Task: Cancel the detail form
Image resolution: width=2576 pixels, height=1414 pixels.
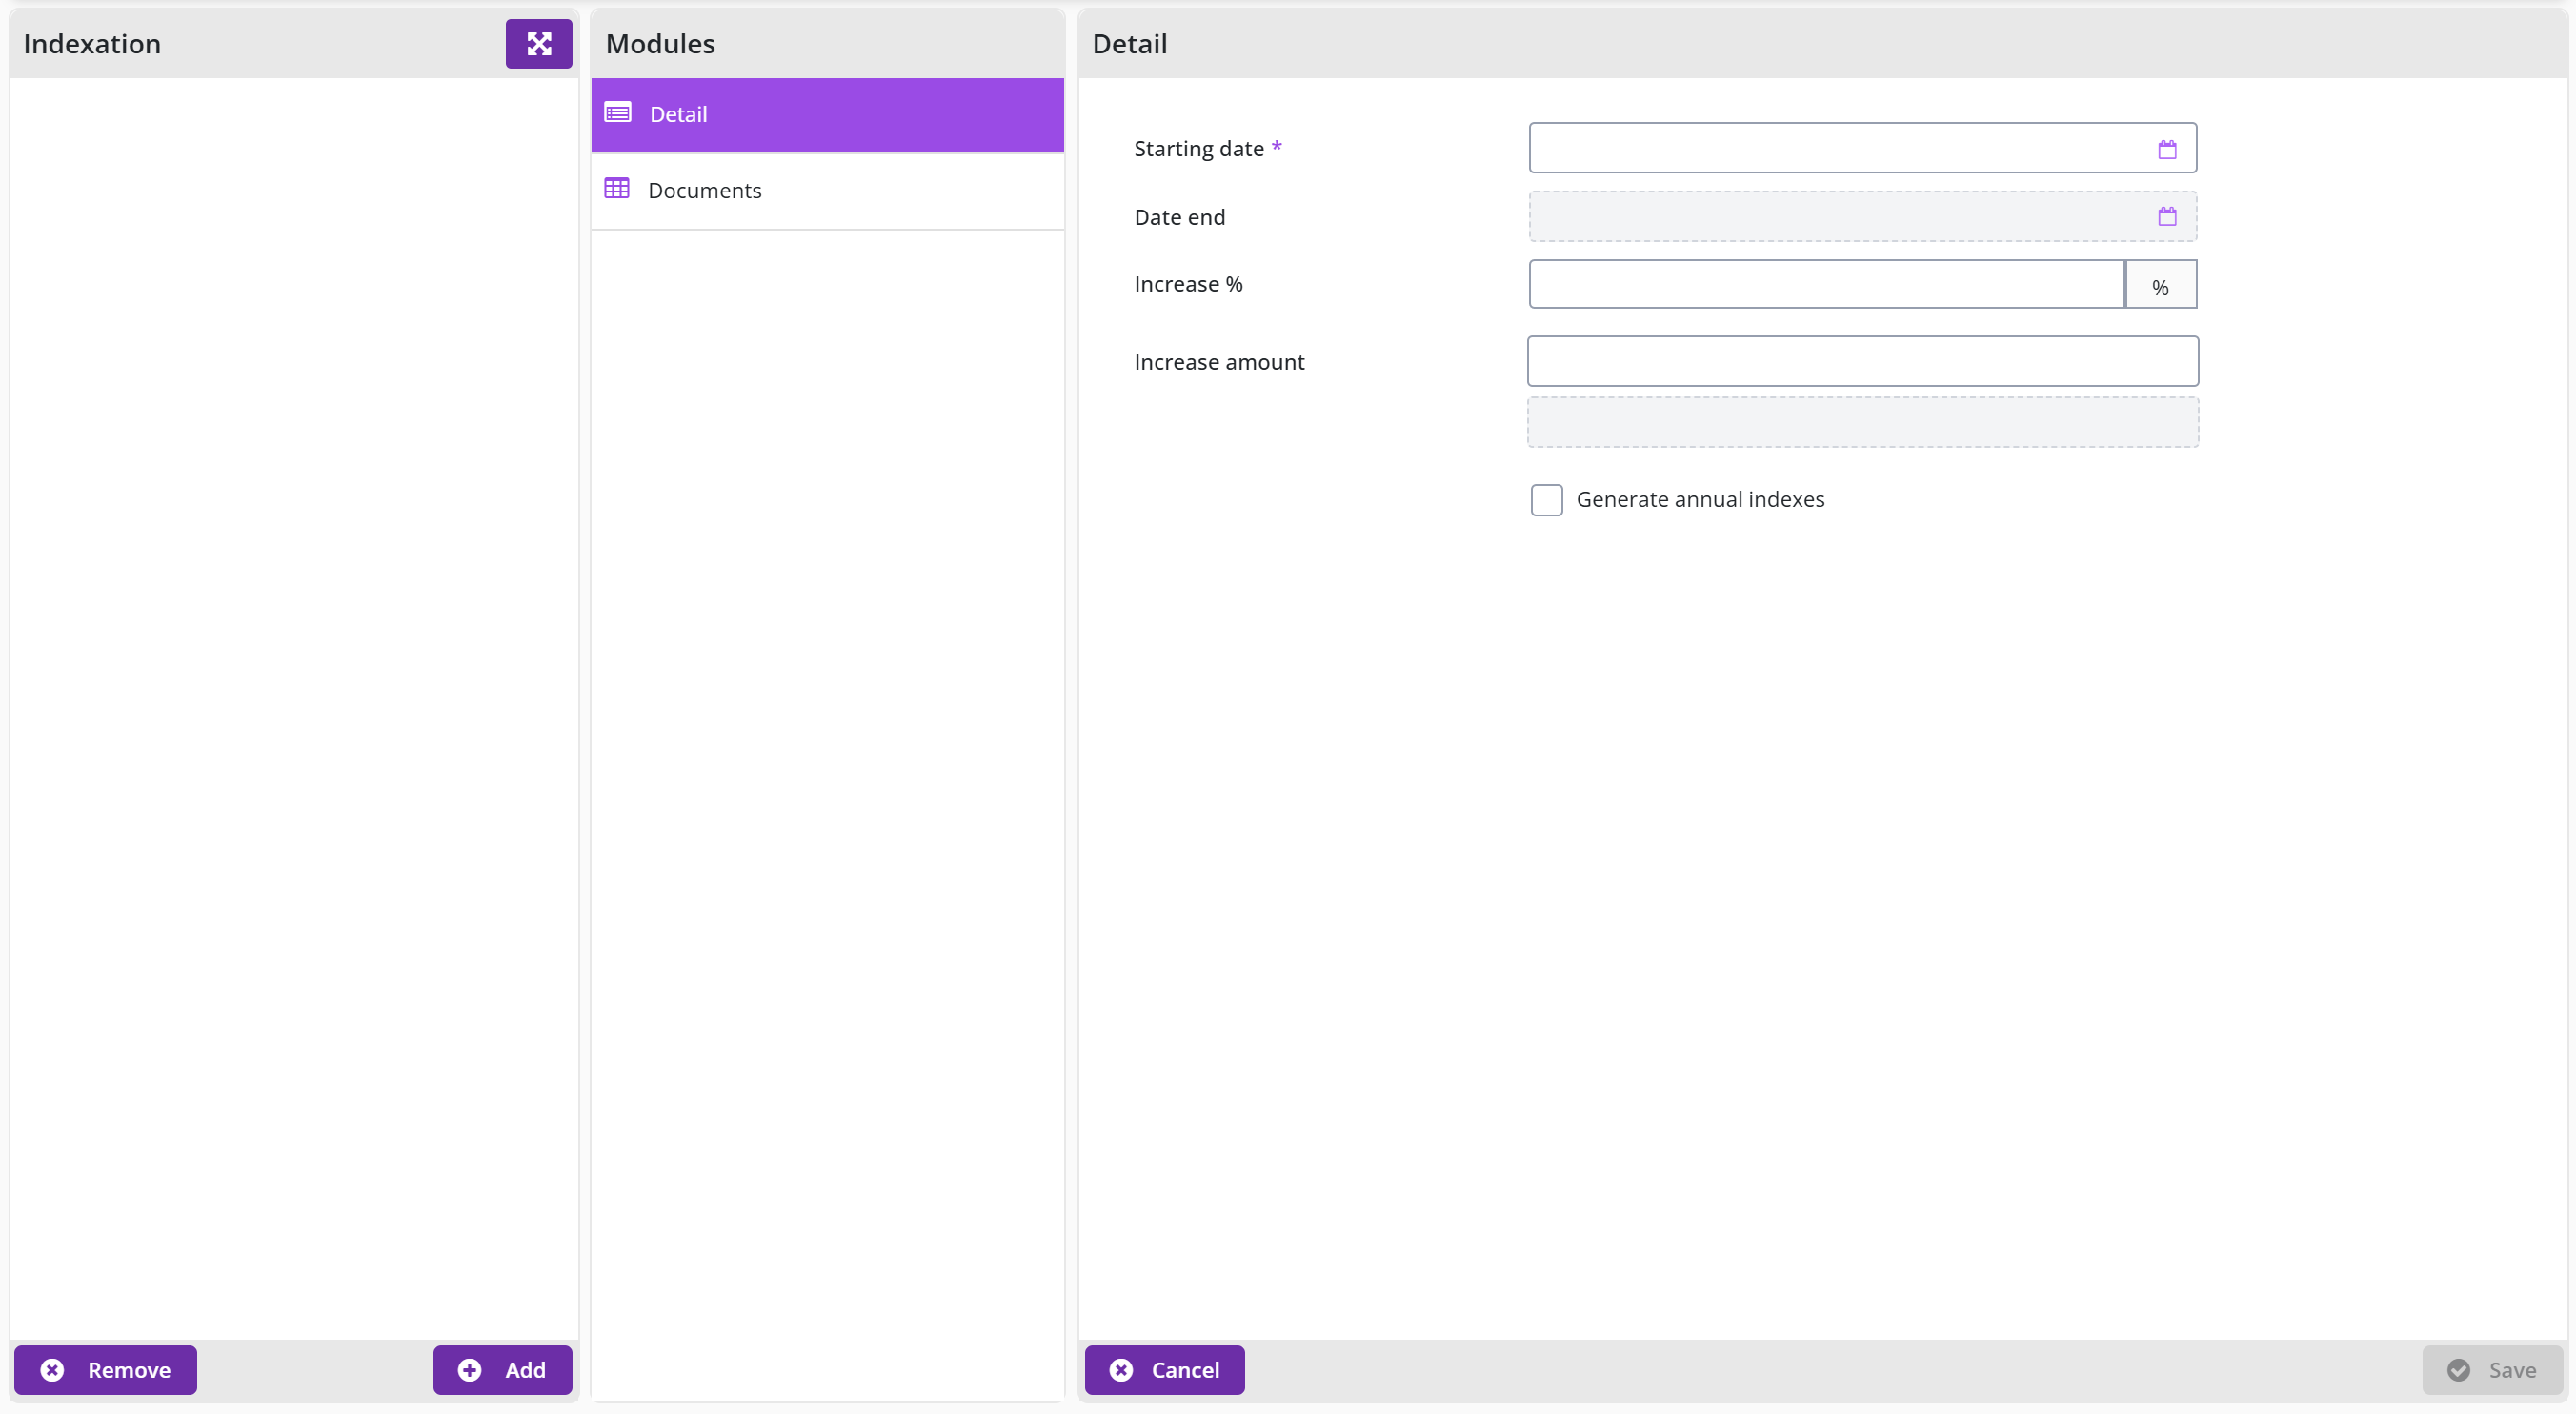Action: point(1164,1370)
